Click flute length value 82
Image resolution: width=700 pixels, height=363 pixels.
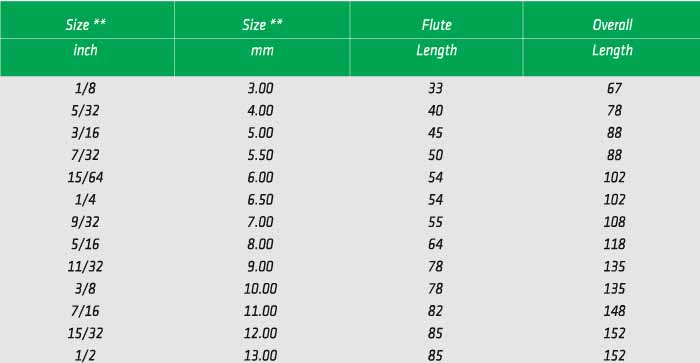tap(435, 311)
